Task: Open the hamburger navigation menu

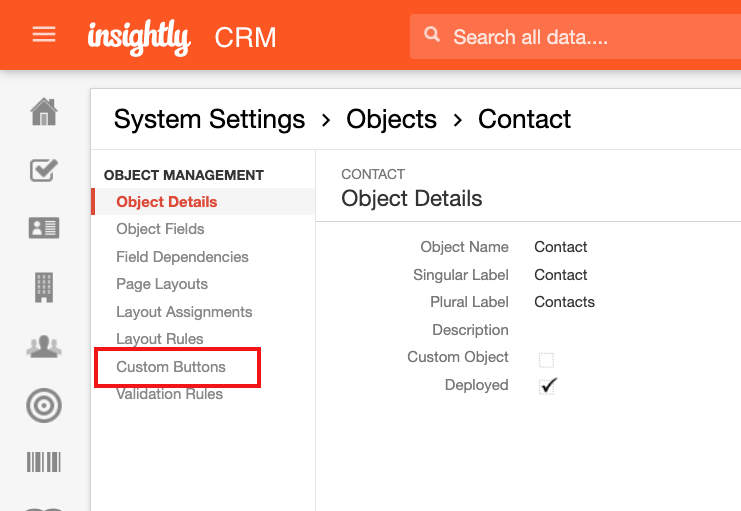Action: tap(44, 35)
